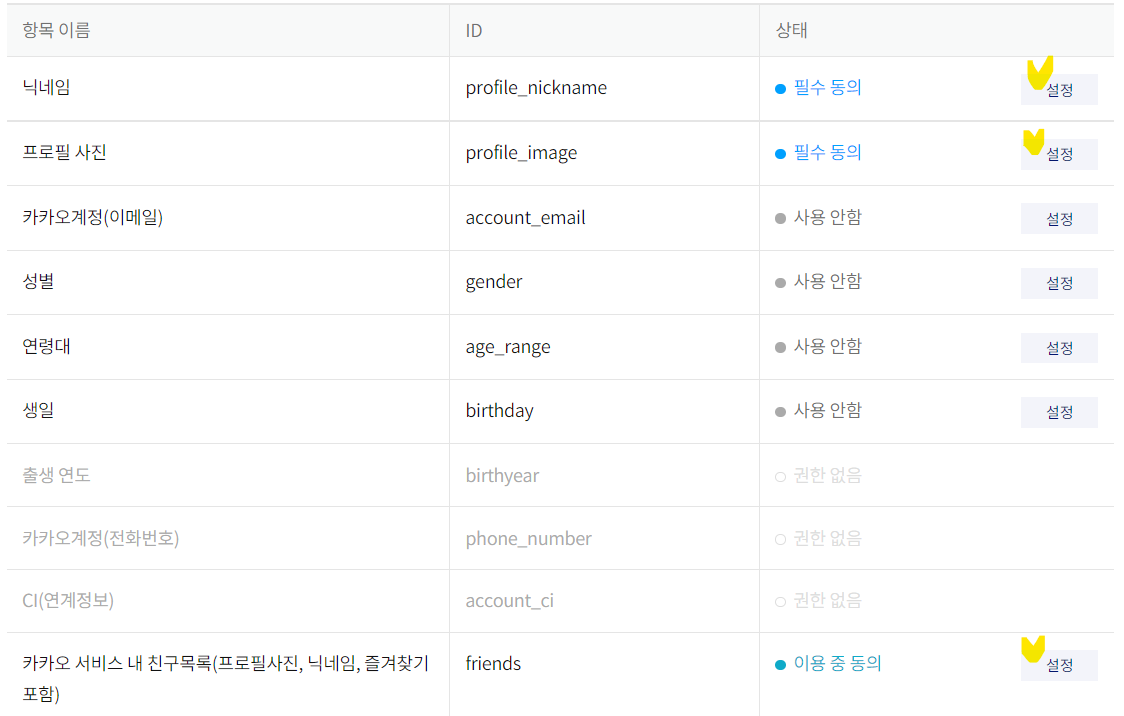This screenshot has height=716, width=1124.
Task: Click the blue status dot beside profile_image
Action: coord(780,153)
